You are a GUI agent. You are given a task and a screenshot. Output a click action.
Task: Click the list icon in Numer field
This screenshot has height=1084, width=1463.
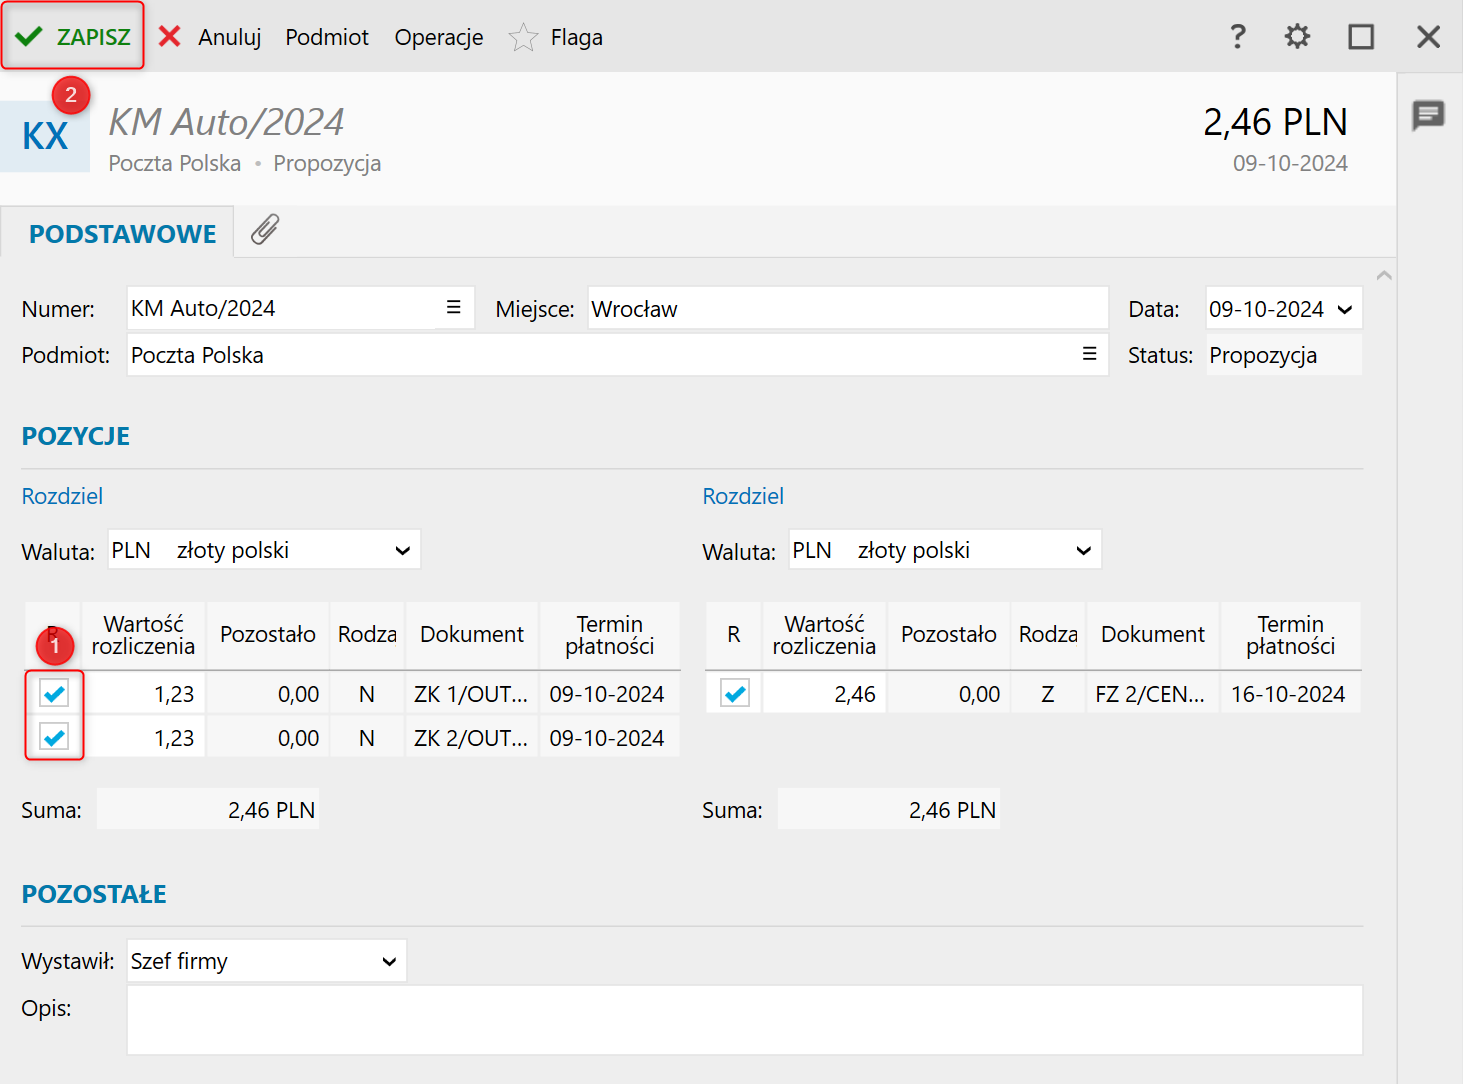(x=453, y=308)
